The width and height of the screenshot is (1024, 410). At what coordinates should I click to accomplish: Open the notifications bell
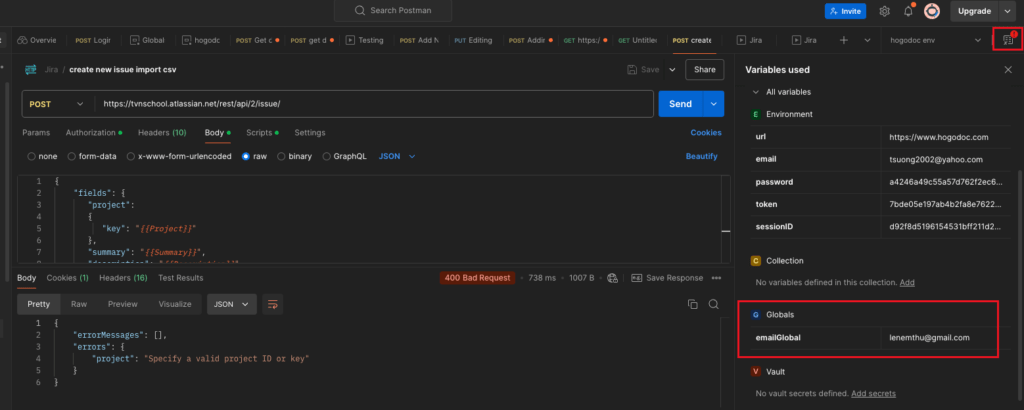coord(908,11)
